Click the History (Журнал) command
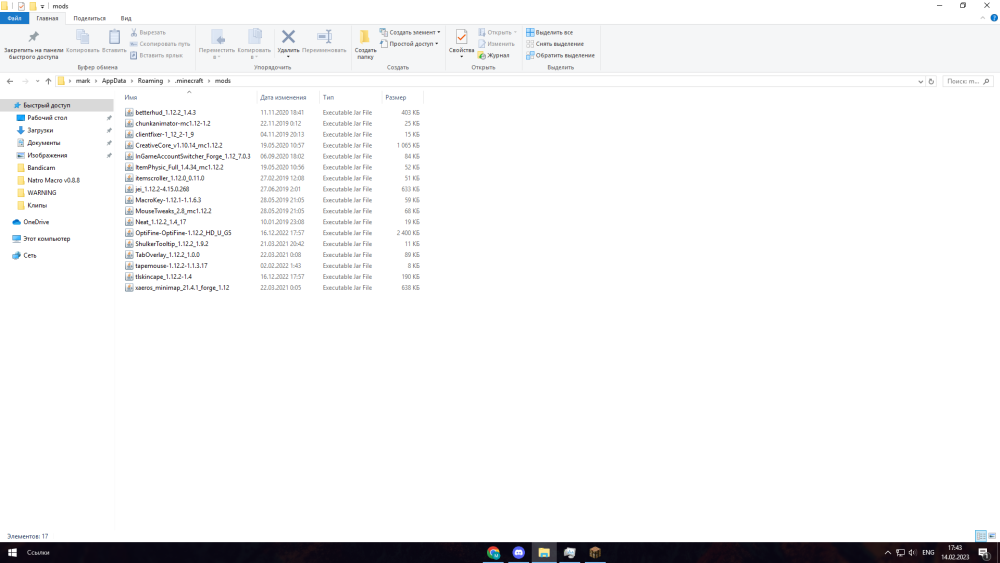The width and height of the screenshot is (1000, 563). click(494, 55)
